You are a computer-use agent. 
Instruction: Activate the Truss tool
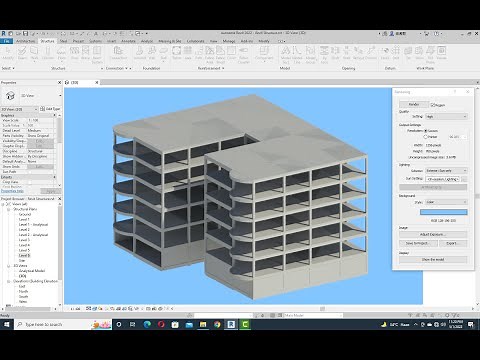[74, 53]
